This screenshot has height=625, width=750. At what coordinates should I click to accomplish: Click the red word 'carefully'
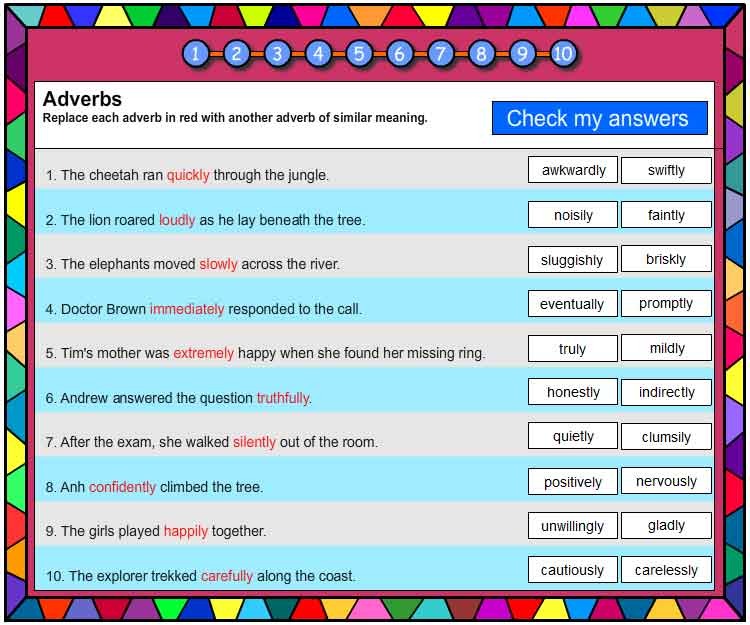227,576
